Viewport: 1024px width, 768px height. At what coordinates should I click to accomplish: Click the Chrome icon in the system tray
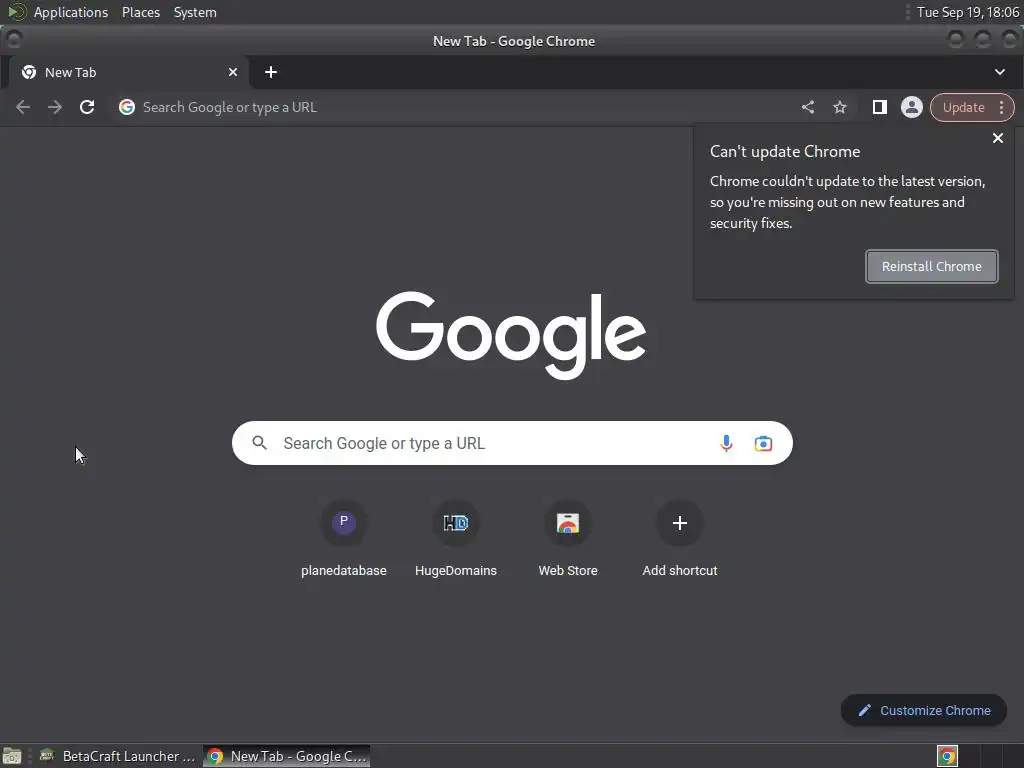[947, 756]
